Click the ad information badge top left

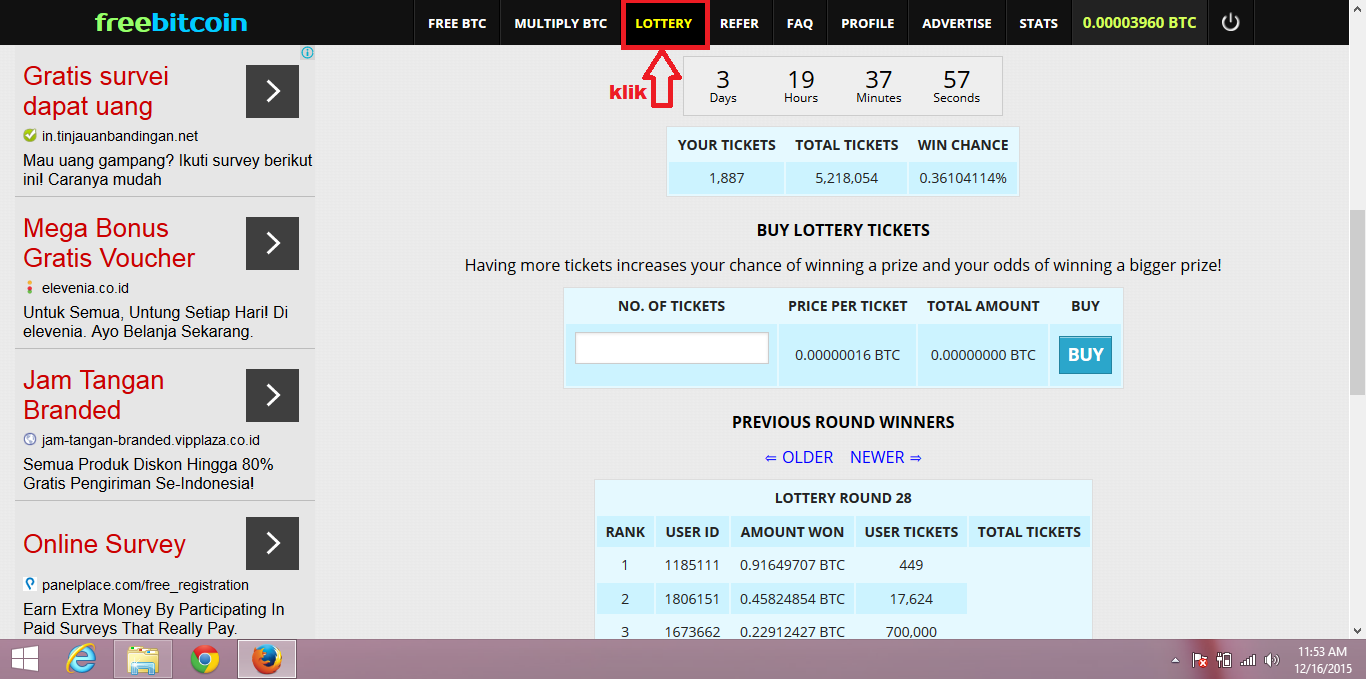[x=308, y=53]
